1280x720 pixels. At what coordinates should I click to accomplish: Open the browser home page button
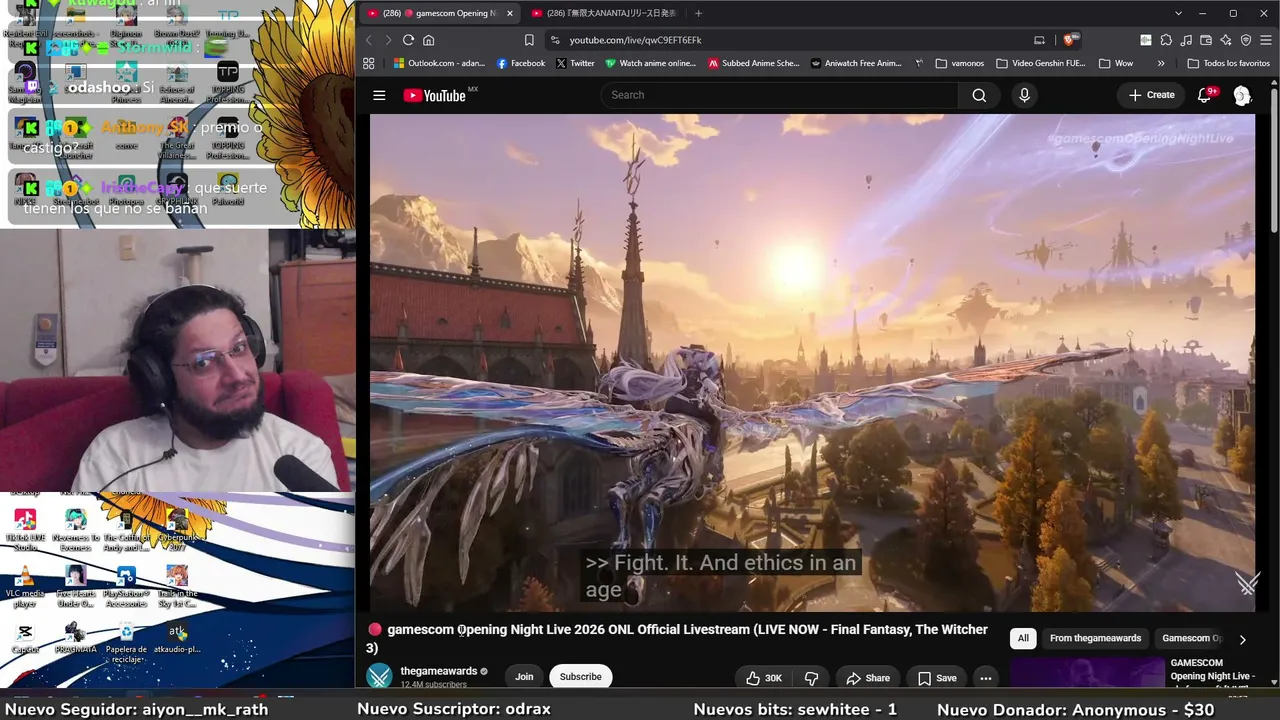pyautogui.click(x=429, y=40)
